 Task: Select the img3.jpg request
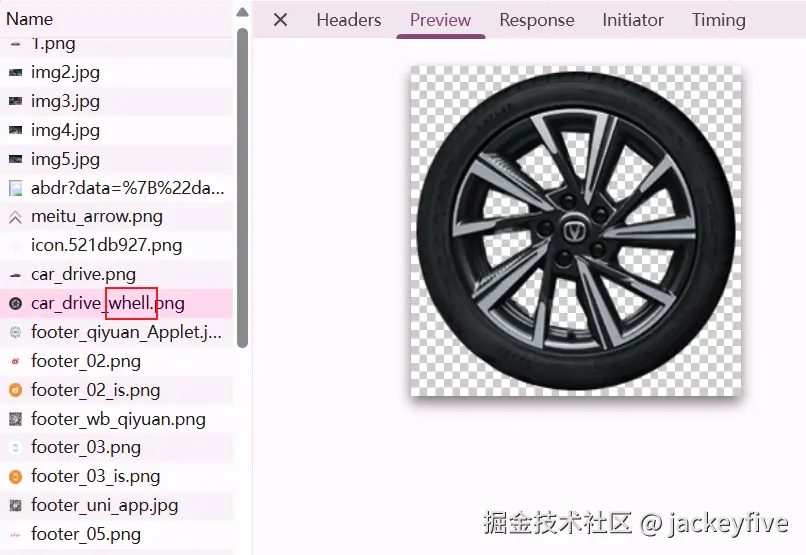pos(116,101)
